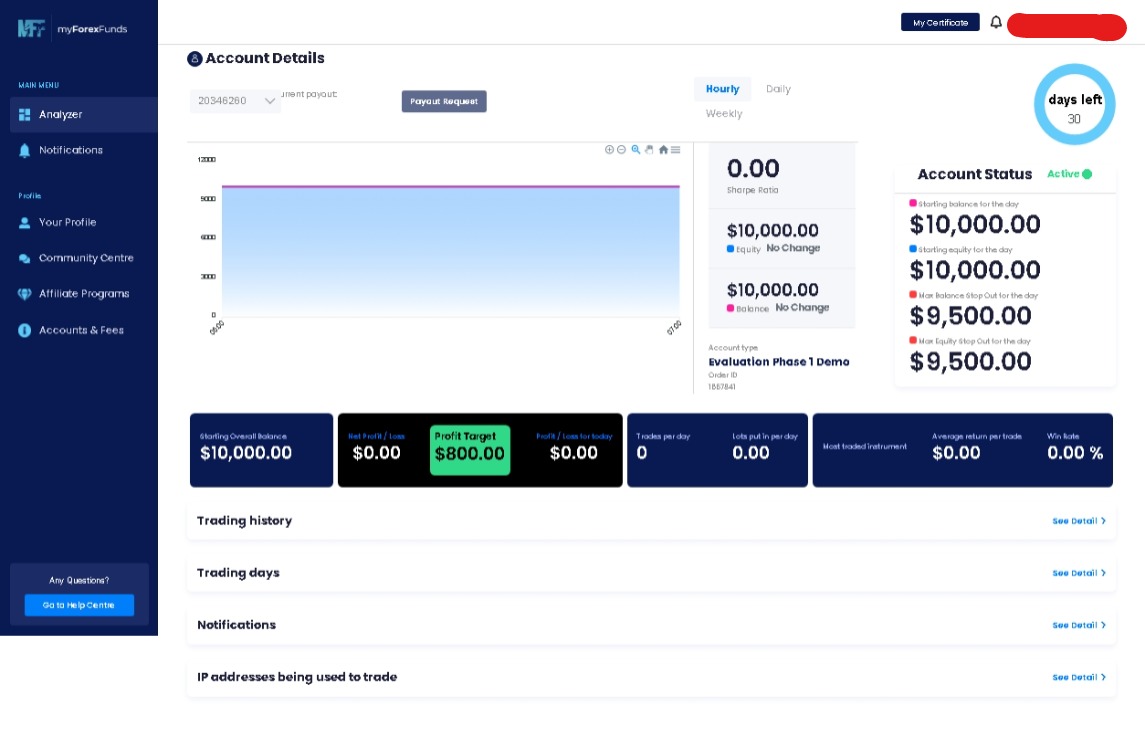Expand IP addresses See Detail
Viewport: 1145px width, 746px height.
(1079, 677)
